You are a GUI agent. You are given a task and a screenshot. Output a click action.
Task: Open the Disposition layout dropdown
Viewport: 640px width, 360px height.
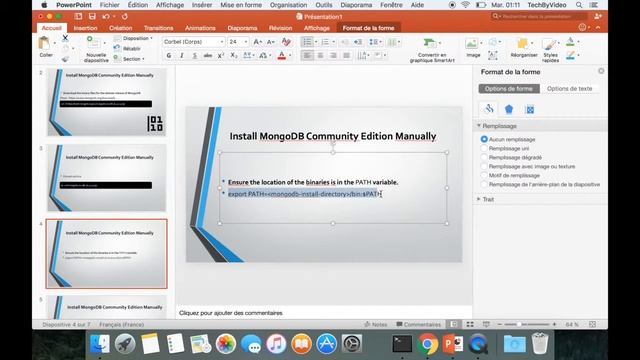click(133, 38)
